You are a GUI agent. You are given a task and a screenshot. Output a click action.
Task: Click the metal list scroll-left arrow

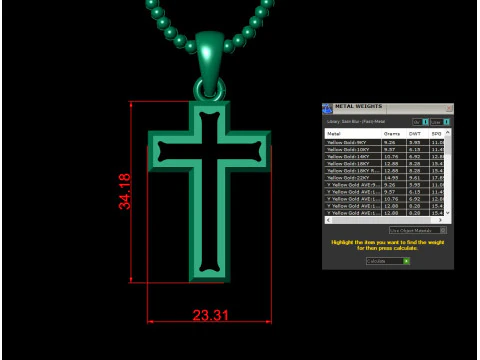(328, 220)
